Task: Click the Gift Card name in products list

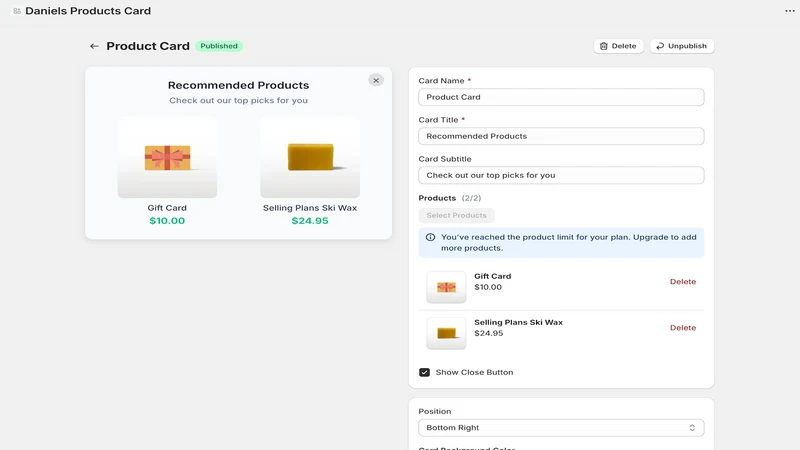Action: click(x=492, y=276)
